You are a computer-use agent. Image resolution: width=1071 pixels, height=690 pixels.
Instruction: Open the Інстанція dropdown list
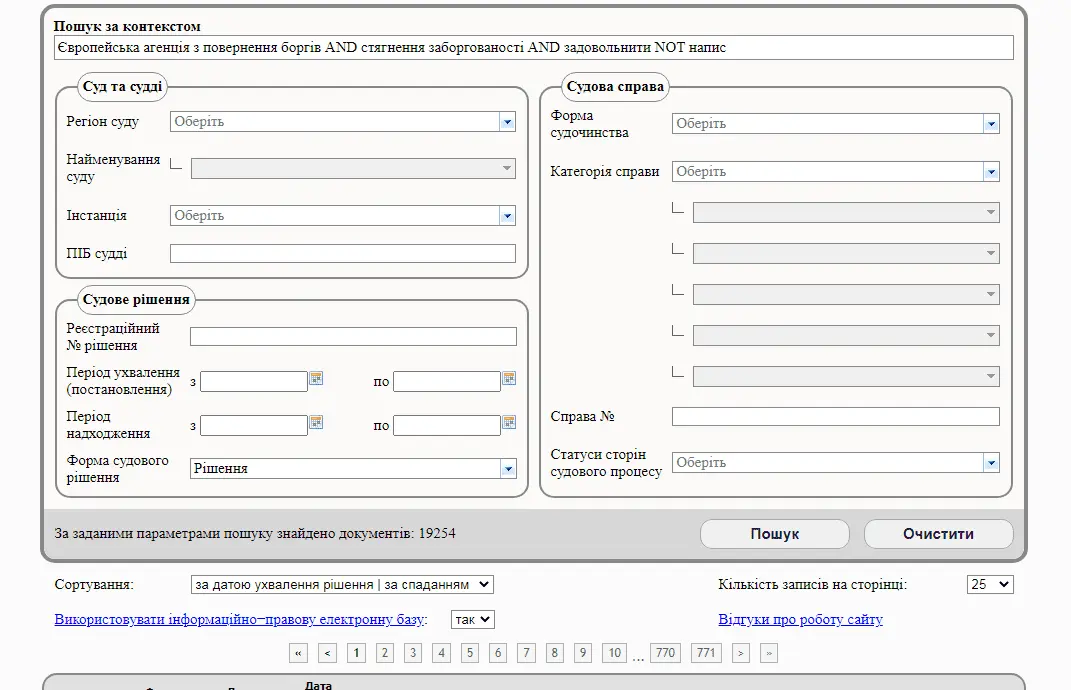[x=507, y=215]
